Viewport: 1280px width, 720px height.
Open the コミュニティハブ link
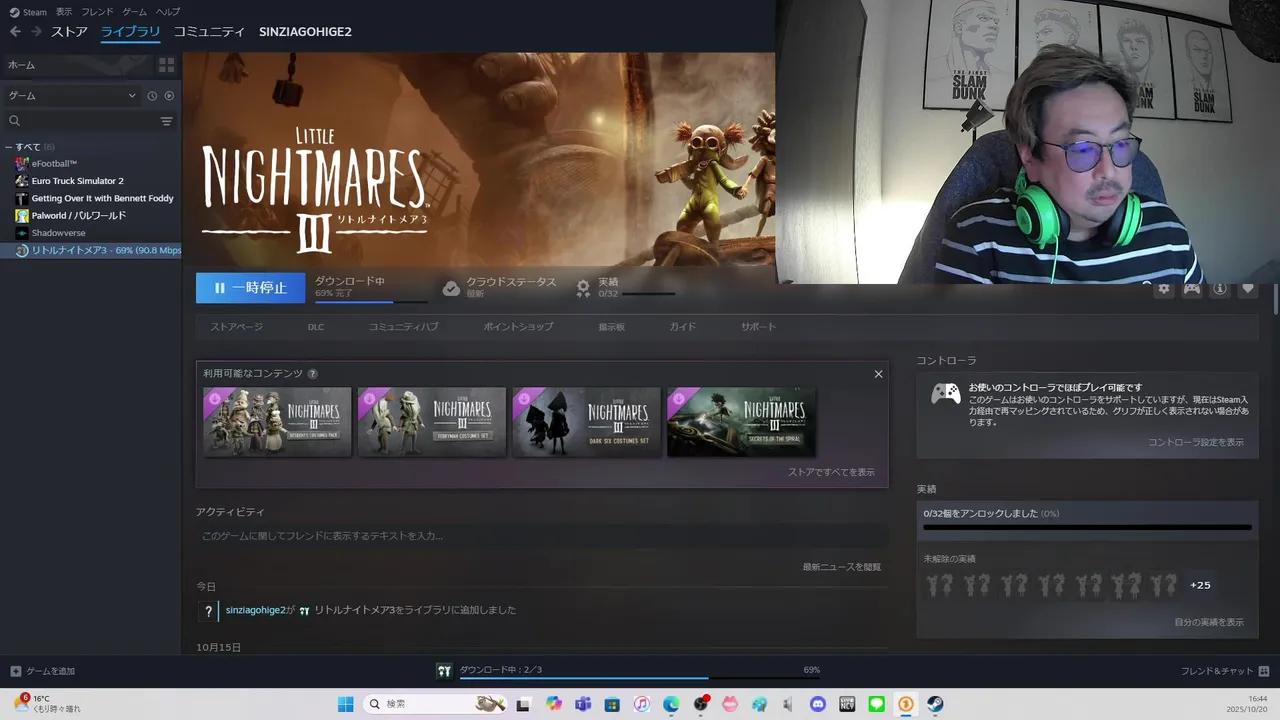pos(403,327)
